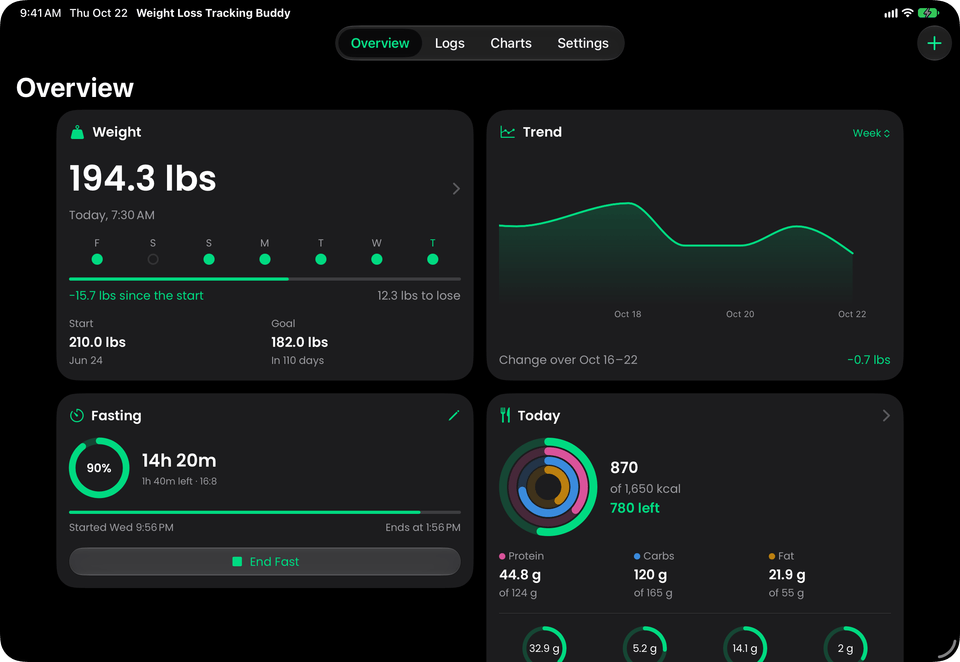960x662 pixels.
Task: Click the blue Carbs dot
Action: click(x=637, y=556)
